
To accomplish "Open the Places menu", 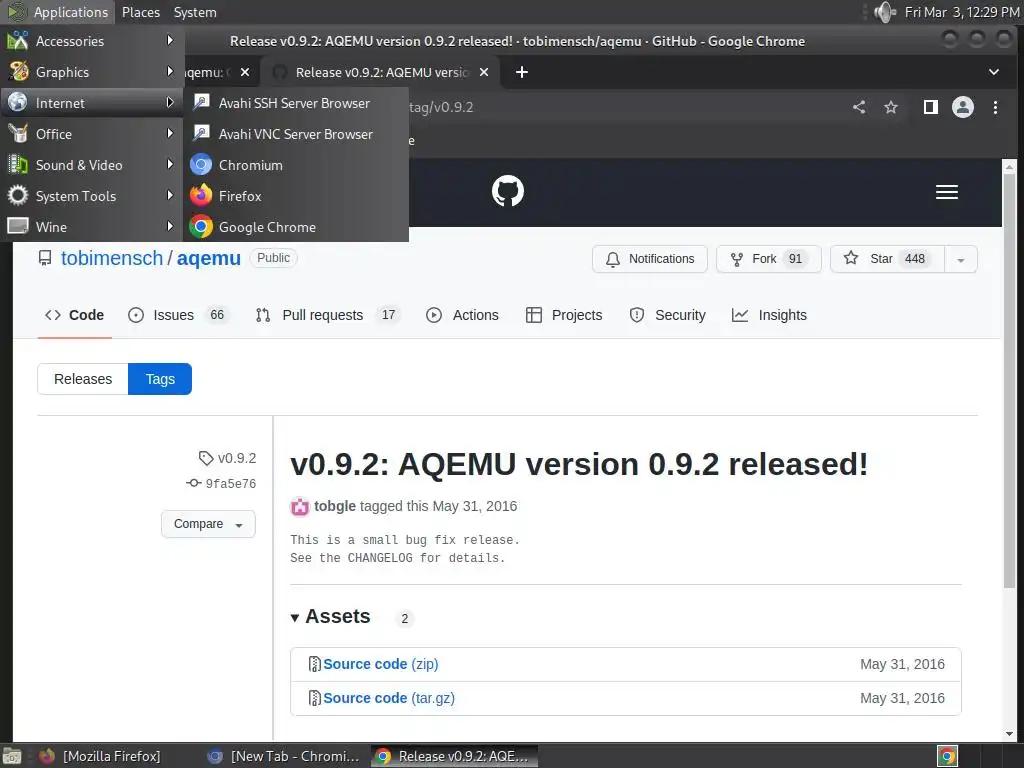I will click(140, 12).
